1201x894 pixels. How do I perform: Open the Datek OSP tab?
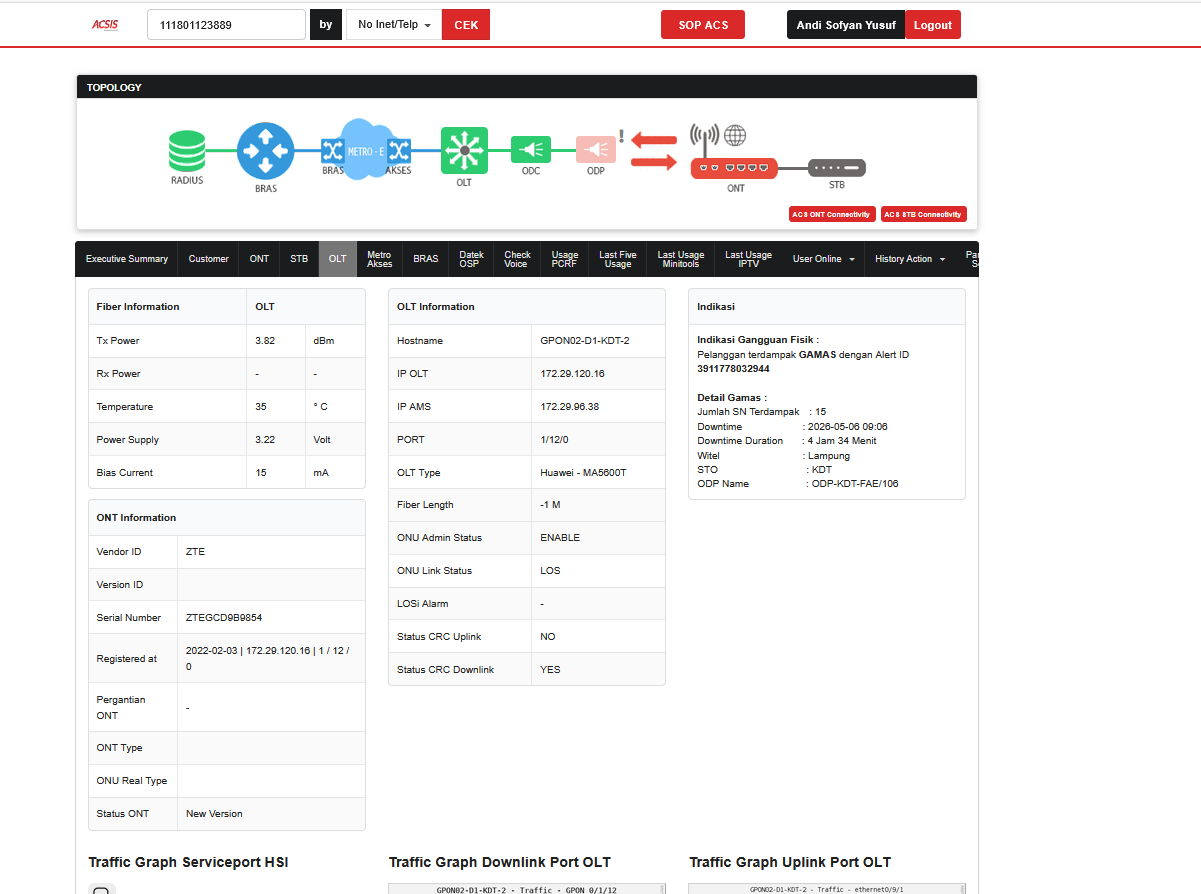tap(471, 259)
